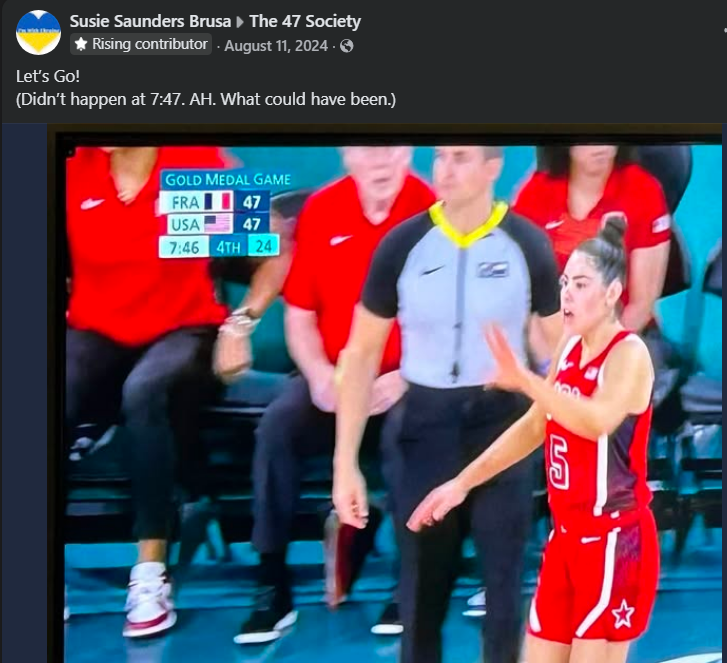Viewport: 727px width, 663px height.
Task: Click the French flag in scoreboard
Action: click(x=217, y=202)
